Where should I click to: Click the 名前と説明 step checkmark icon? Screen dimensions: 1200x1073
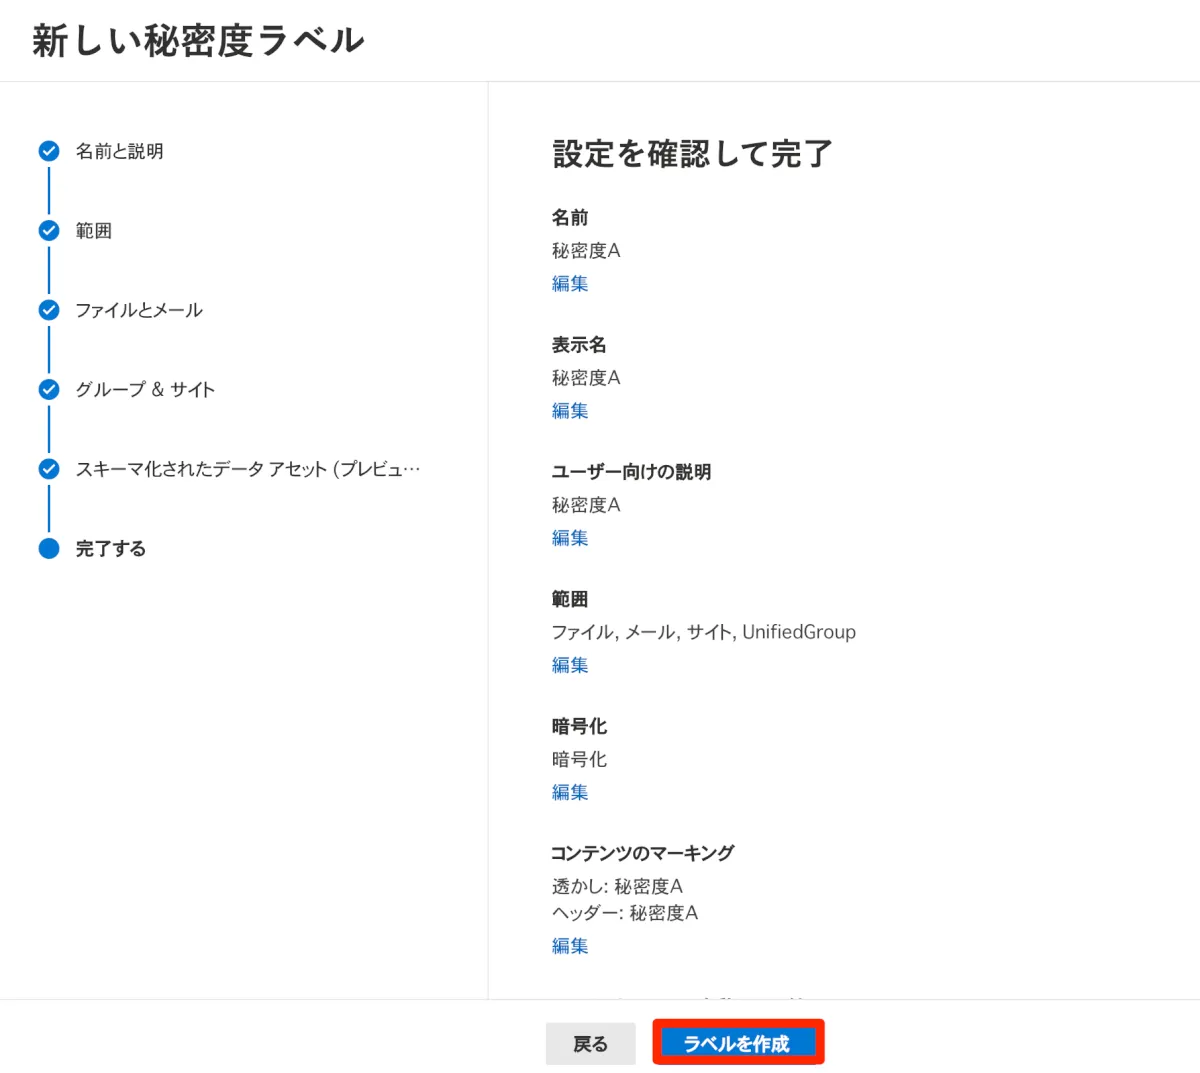49,151
